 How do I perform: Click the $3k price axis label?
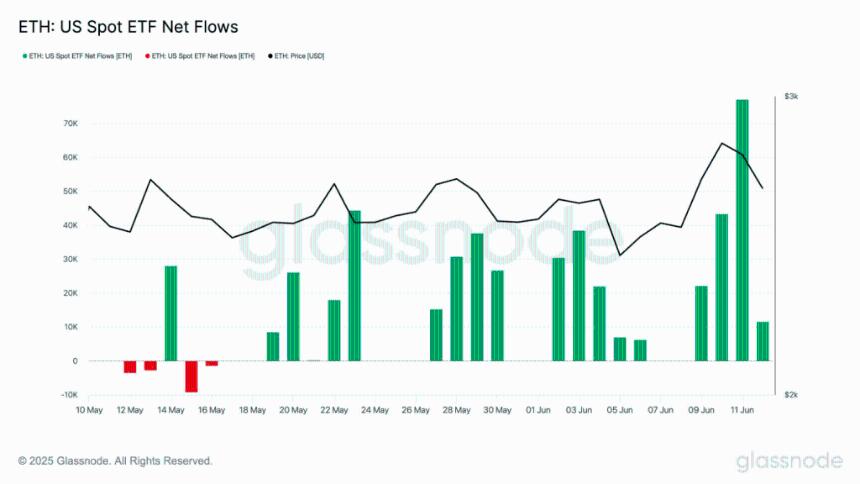click(x=791, y=96)
